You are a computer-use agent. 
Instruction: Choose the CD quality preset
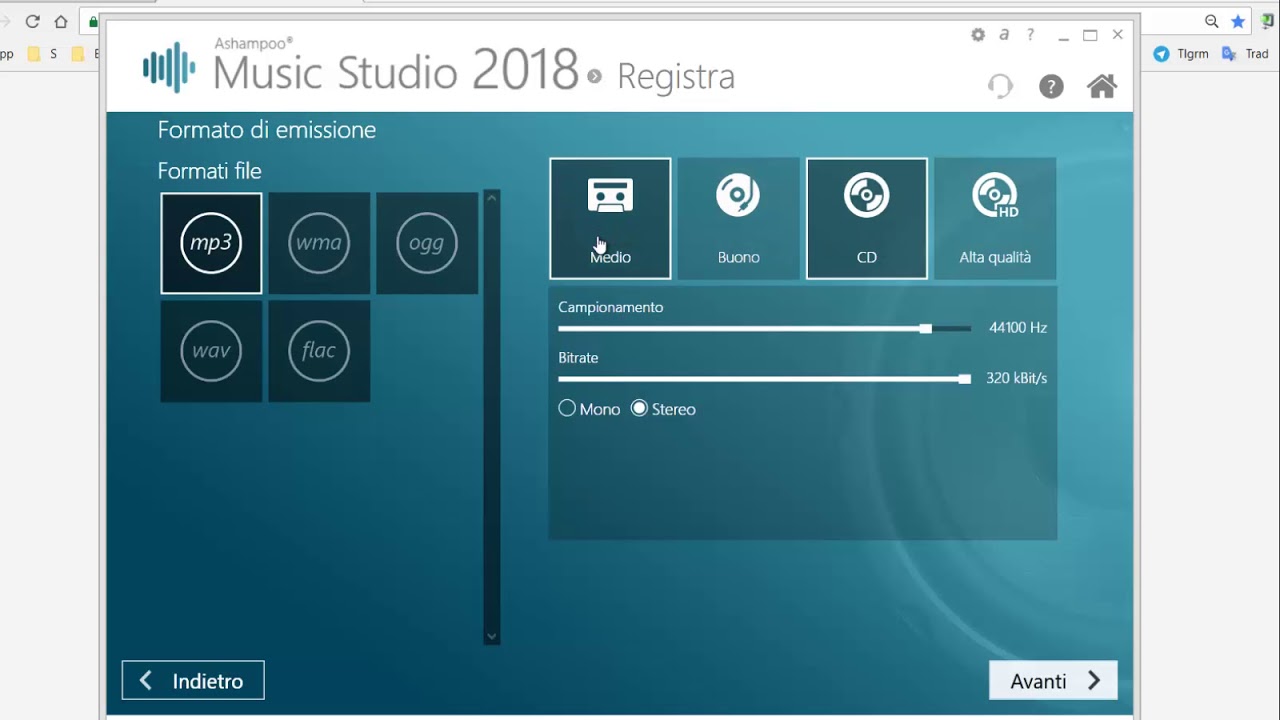[x=866, y=218]
